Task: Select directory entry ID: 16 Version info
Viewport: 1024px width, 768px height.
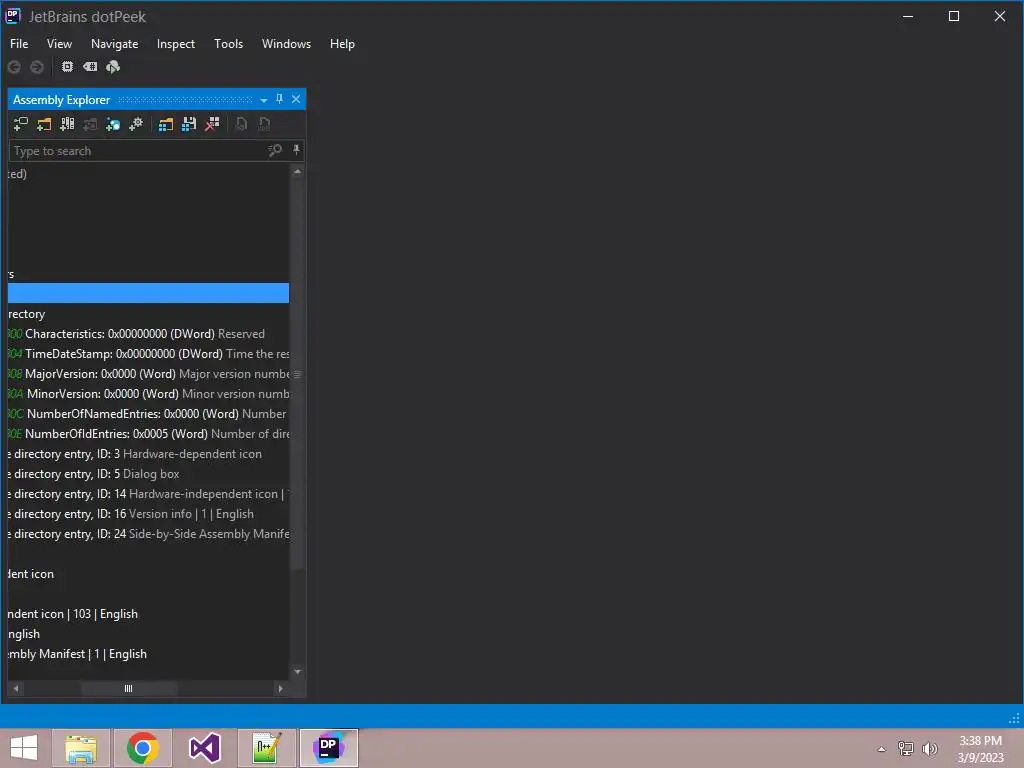Action: pyautogui.click(x=148, y=514)
